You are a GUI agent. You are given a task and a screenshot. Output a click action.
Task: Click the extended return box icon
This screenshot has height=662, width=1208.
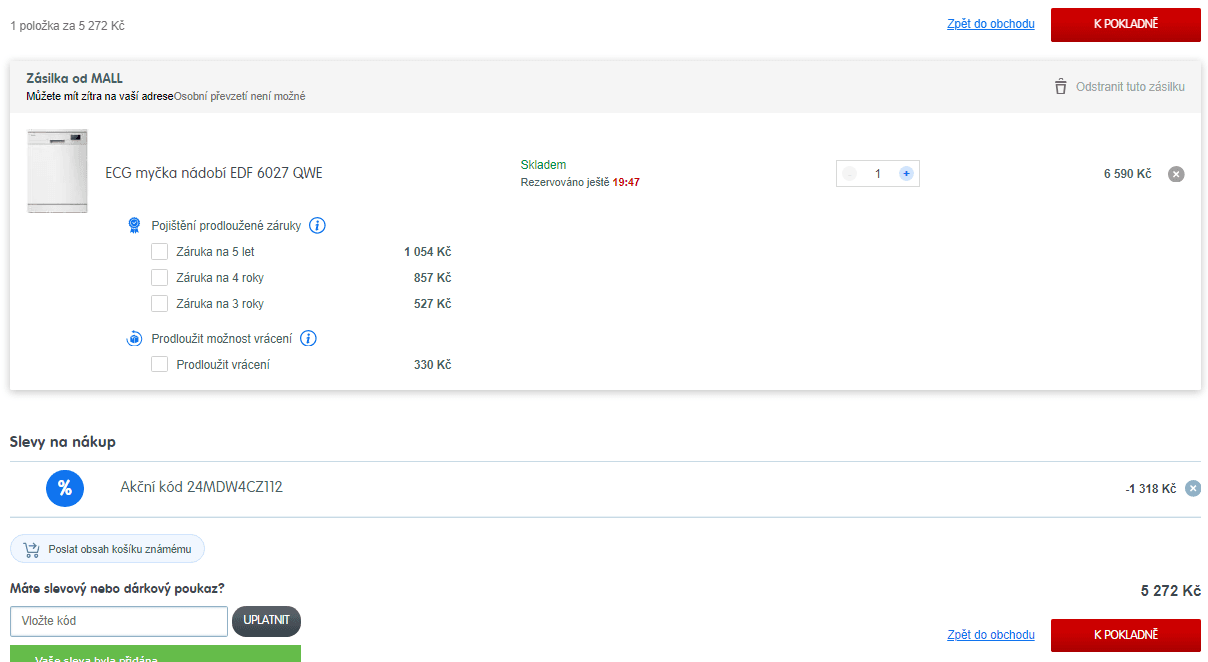point(134,339)
